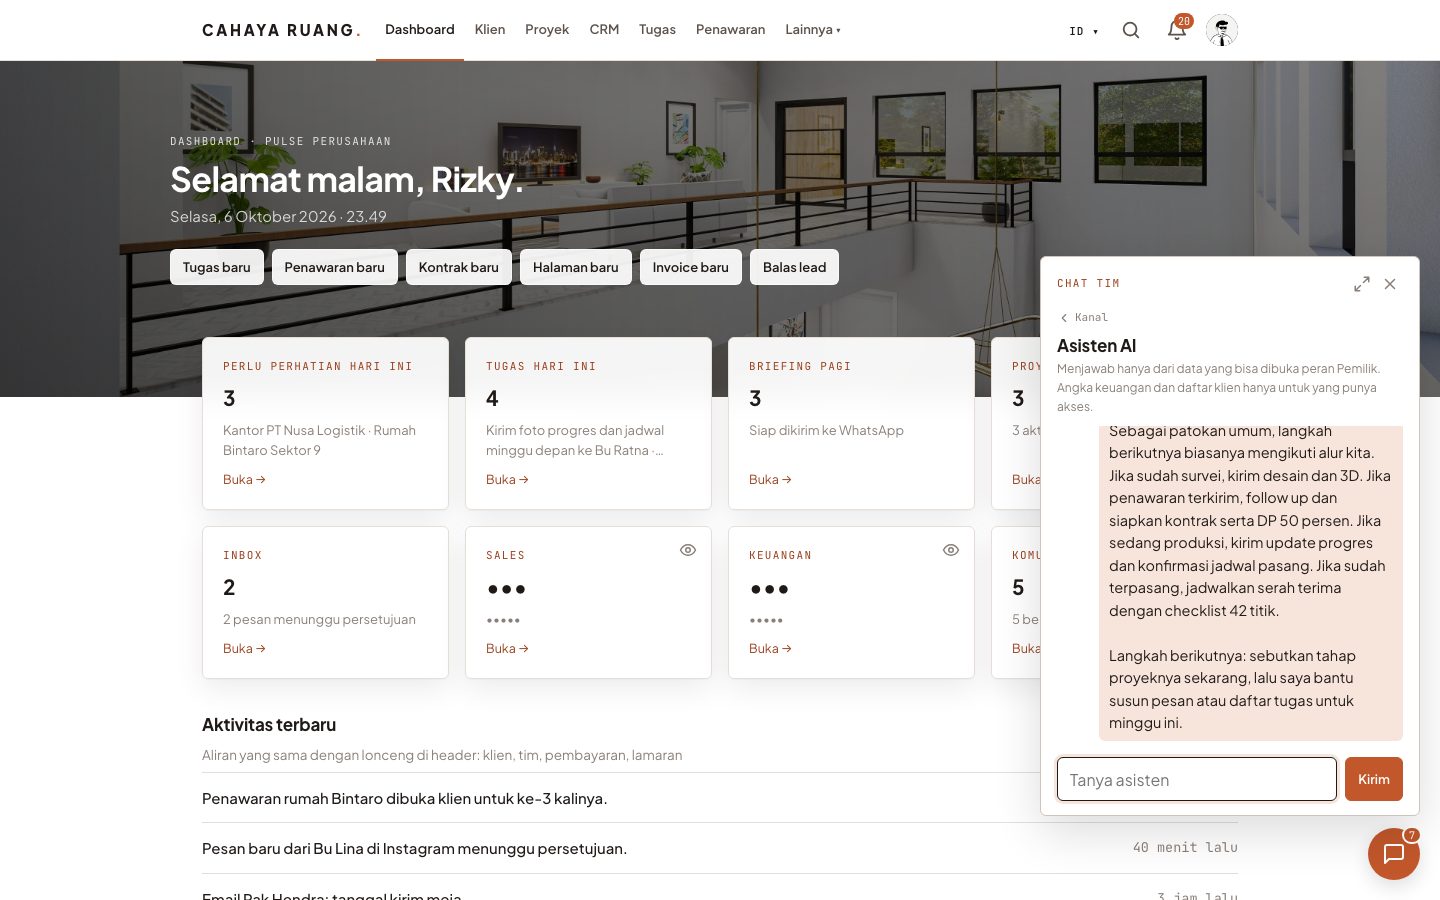Go back to Kanal list
Image resolution: width=1440 pixels, height=900 pixels.
pyautogui.click(x=1084, y=317)
